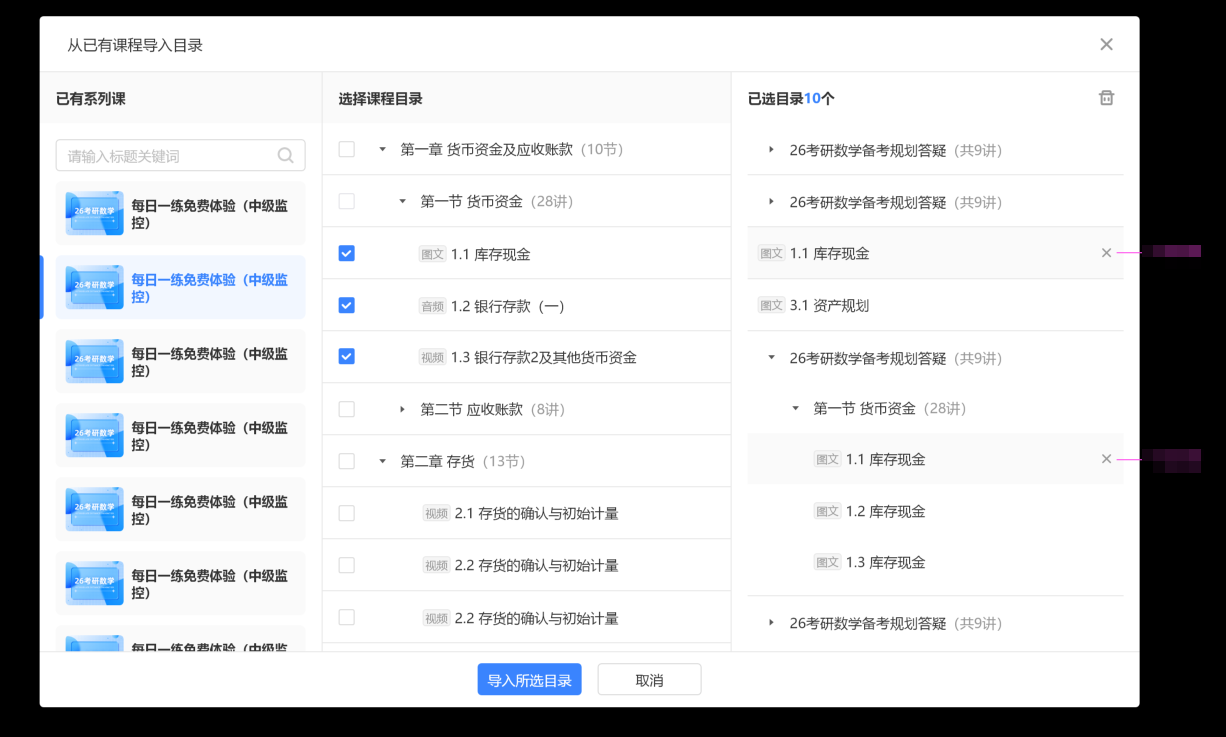
Task: Click the search magnifier icon in keyword field
Action: pyautogui.click(x=285, y=156)
